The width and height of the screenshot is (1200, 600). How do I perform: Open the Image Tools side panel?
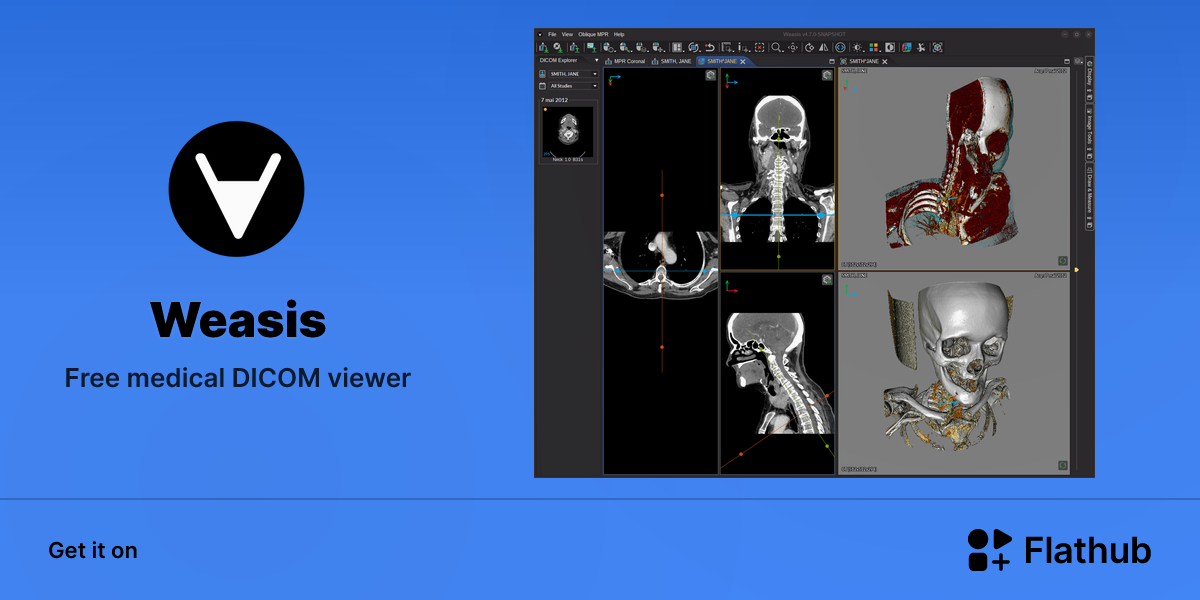tap(1089, 131)
